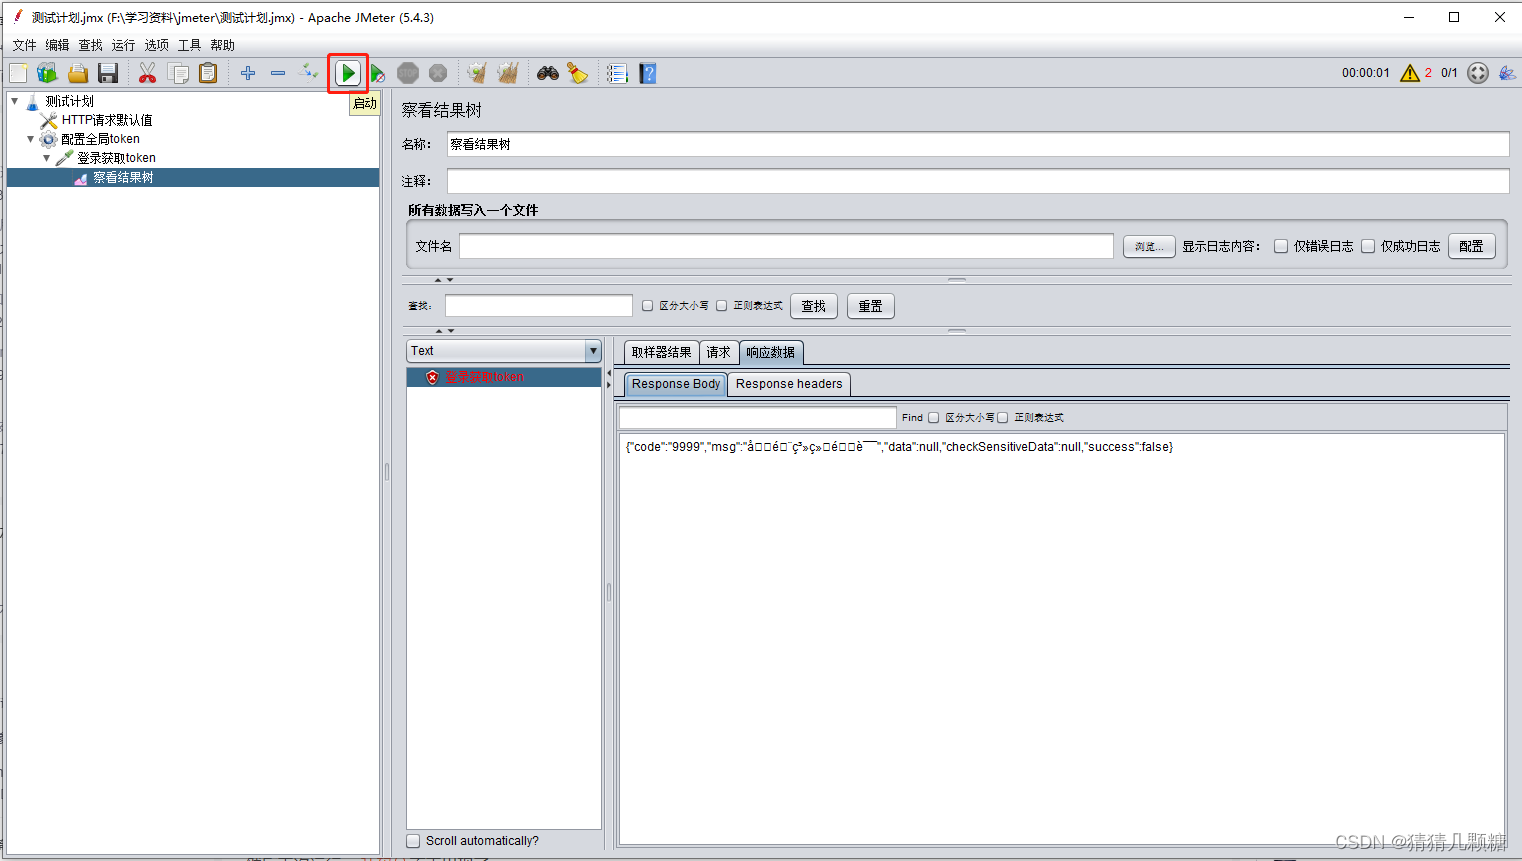This screenshot has height=861, width=1522.
Task: Click Start no pauses icon
Action: 377,74
